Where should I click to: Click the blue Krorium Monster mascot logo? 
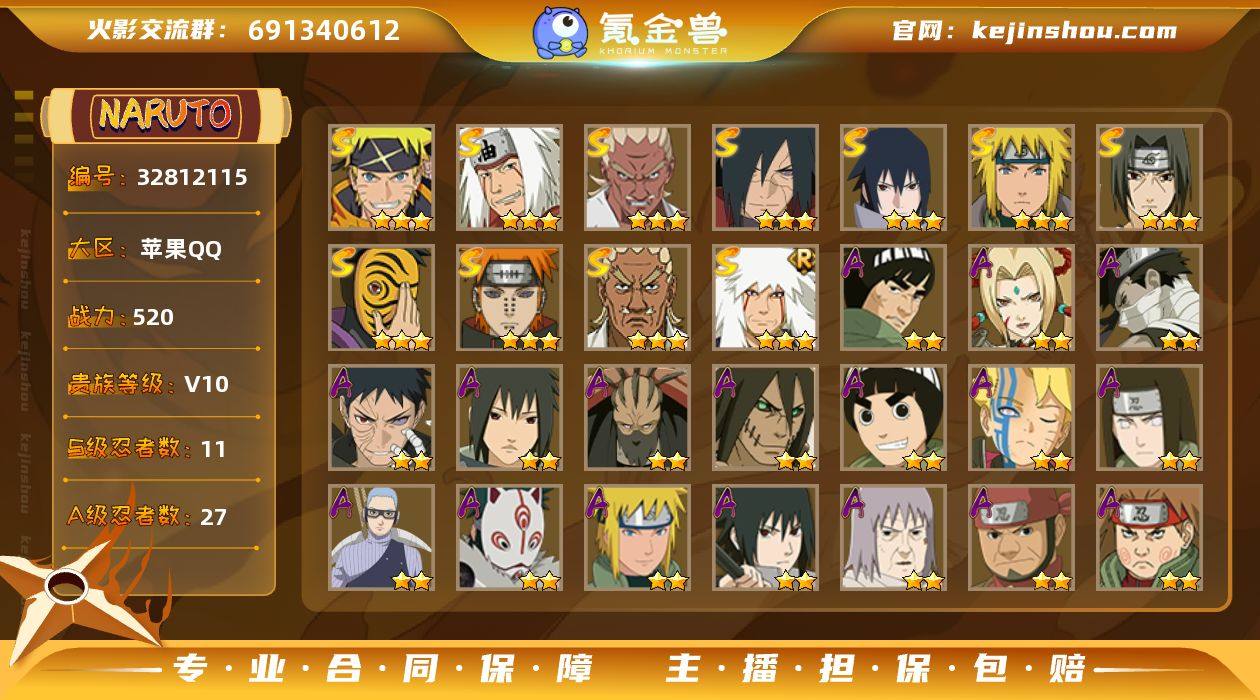(560, 32)
